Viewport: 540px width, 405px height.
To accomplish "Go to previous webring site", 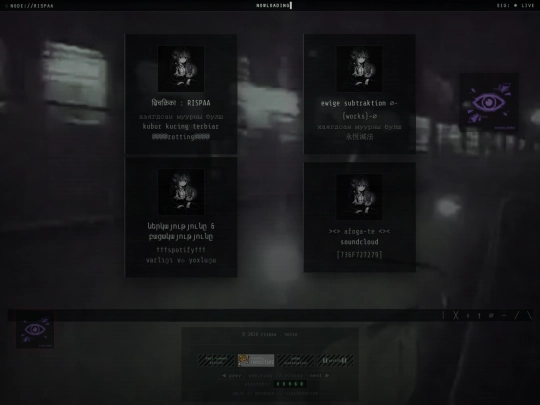I will [231, 375].
